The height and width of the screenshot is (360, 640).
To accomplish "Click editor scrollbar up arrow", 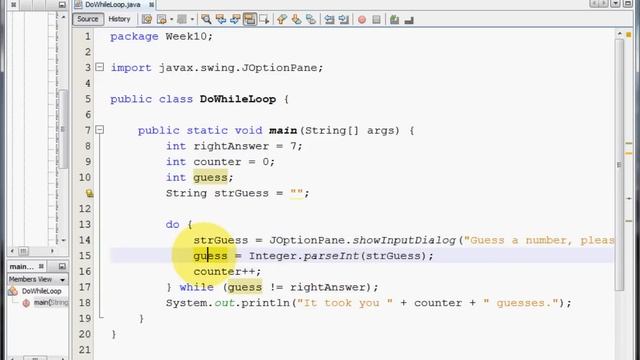I will (620, 34).
